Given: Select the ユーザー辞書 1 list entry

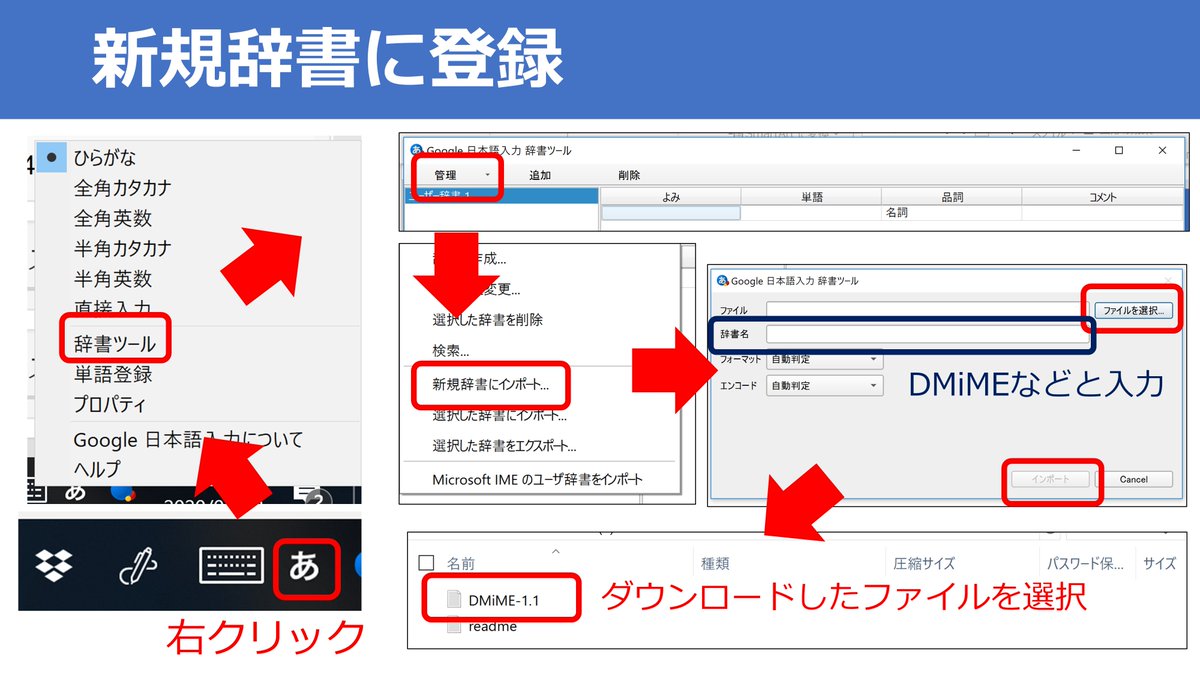Looking at the screenshot, I should click(x=500, y=195).
